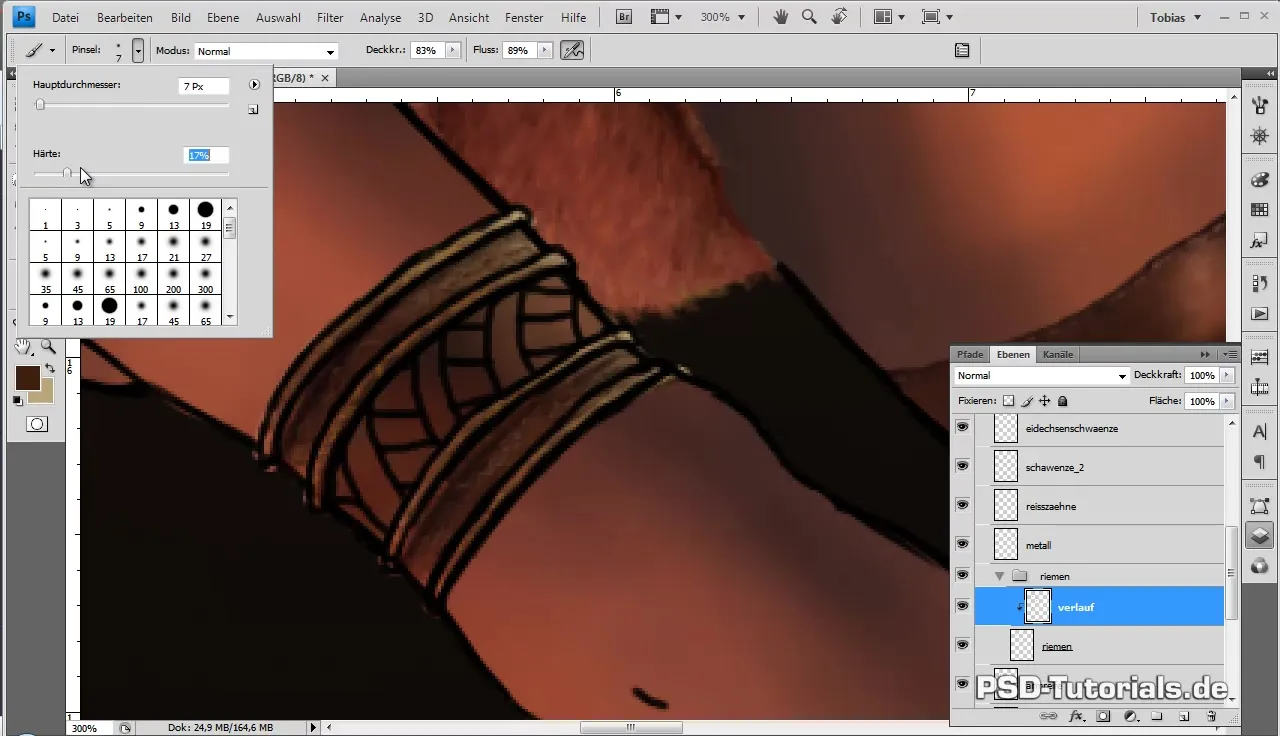Open the layer blend mode Normal dropdown
Viewport: 1280px width, 736px height.
tap(1041, 376)
